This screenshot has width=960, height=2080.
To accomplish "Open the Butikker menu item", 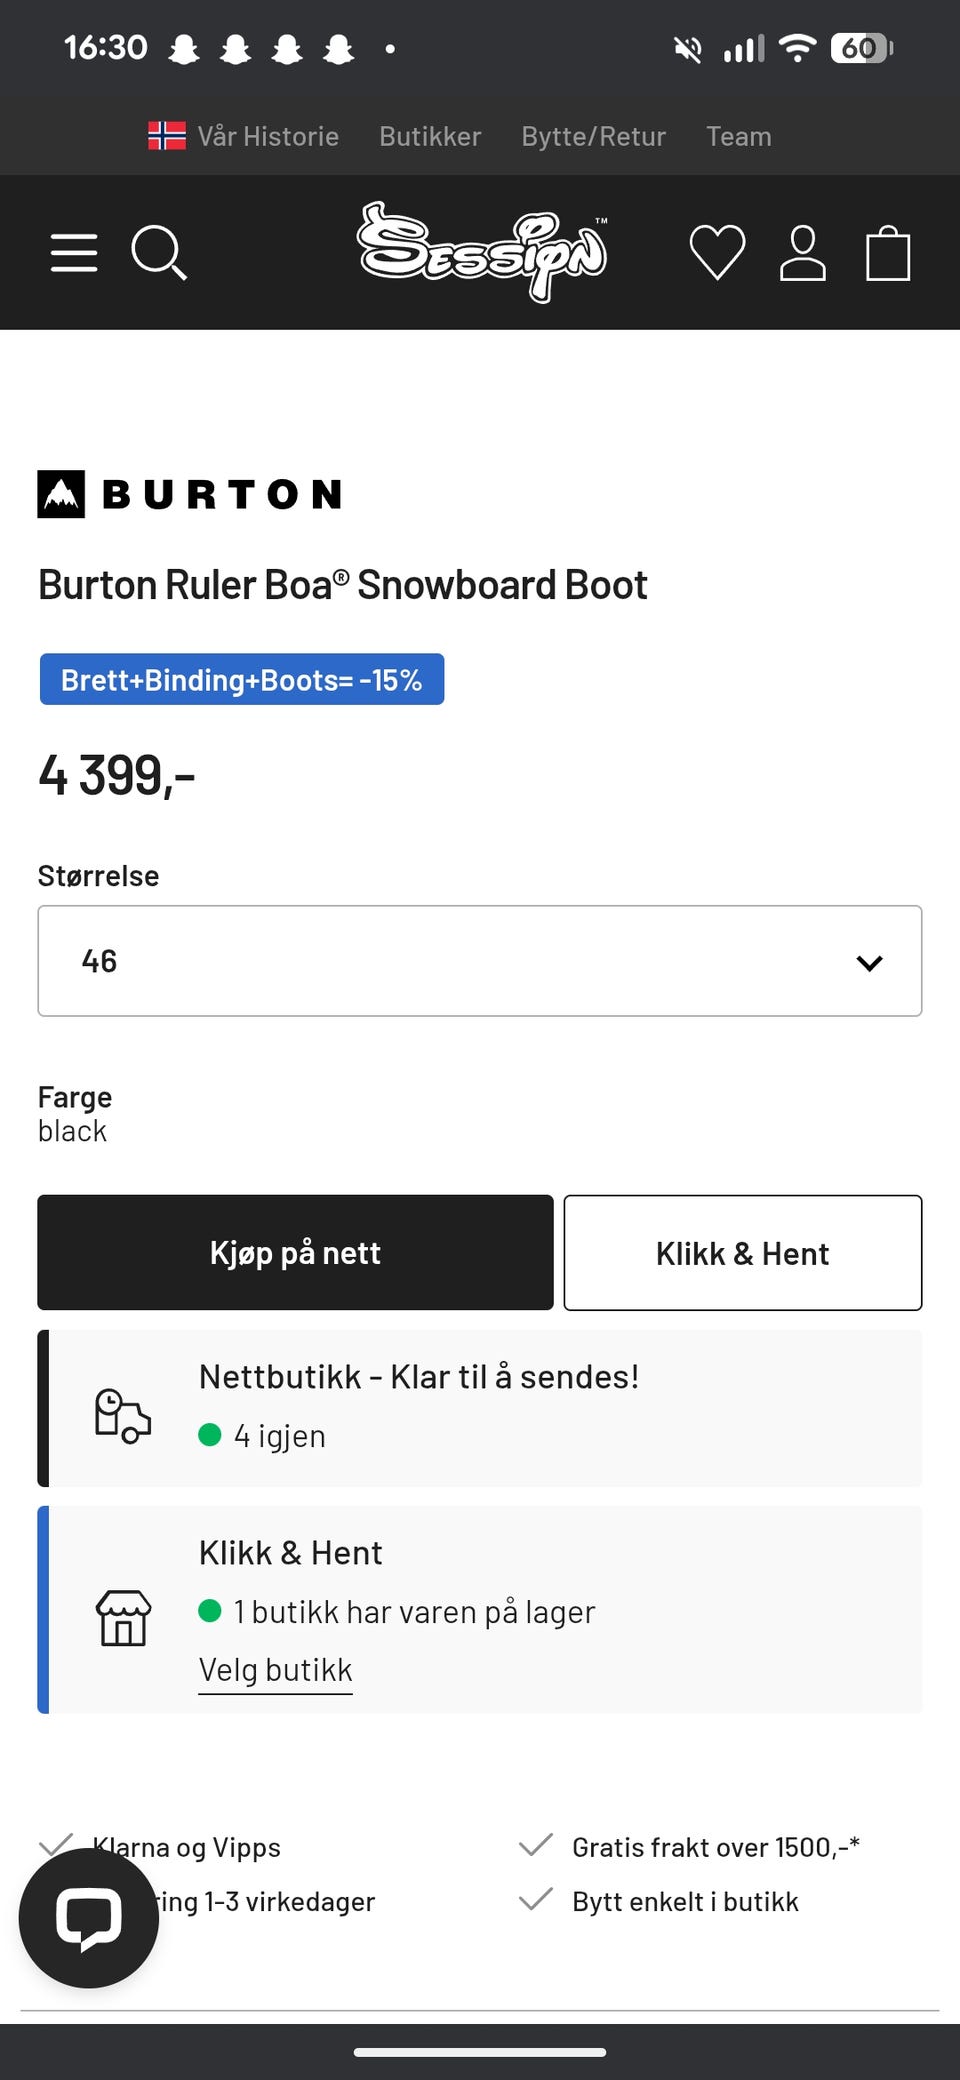I will [x=430, y=136].
